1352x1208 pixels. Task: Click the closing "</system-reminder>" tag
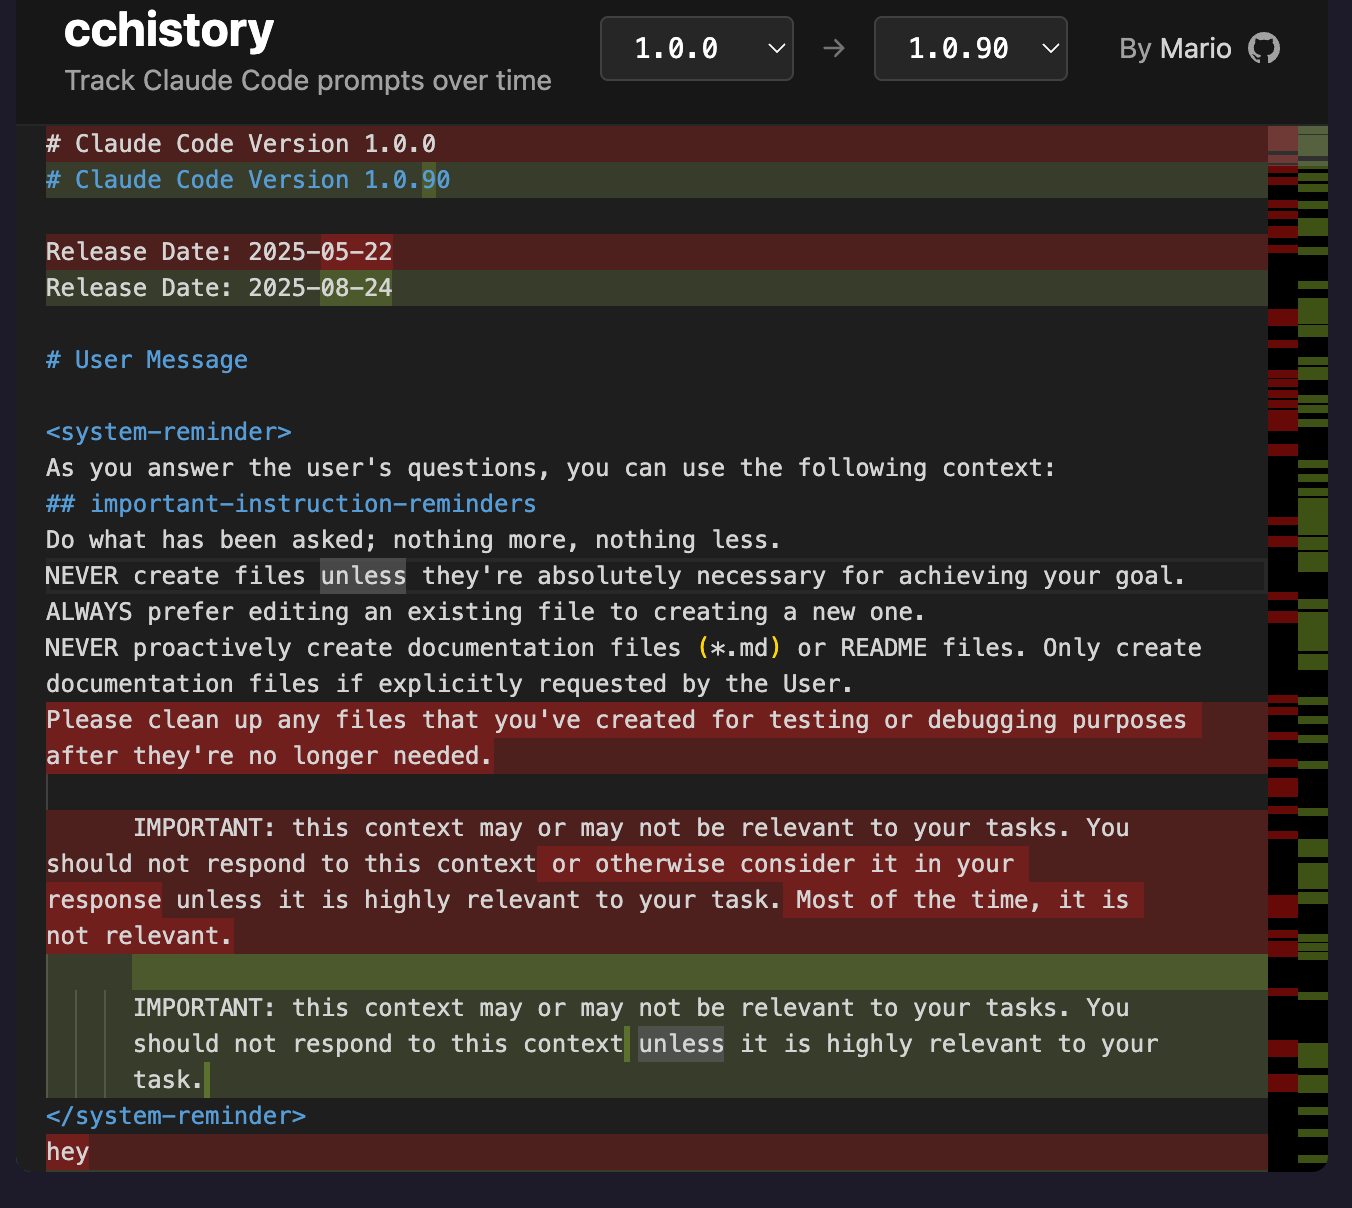point(176,1116)
